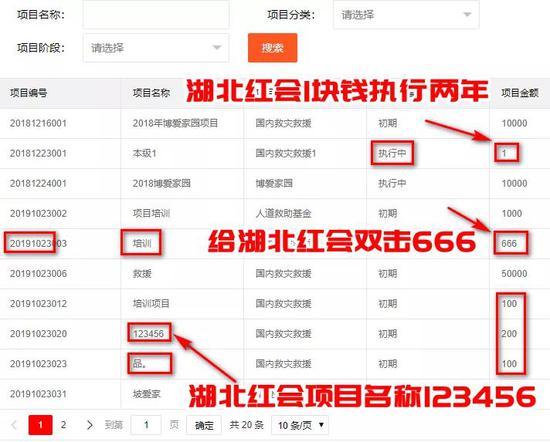Click the 确定 button in pagination
The height and width of the screenshot is (442, 550).
click(x=204, y=425)
